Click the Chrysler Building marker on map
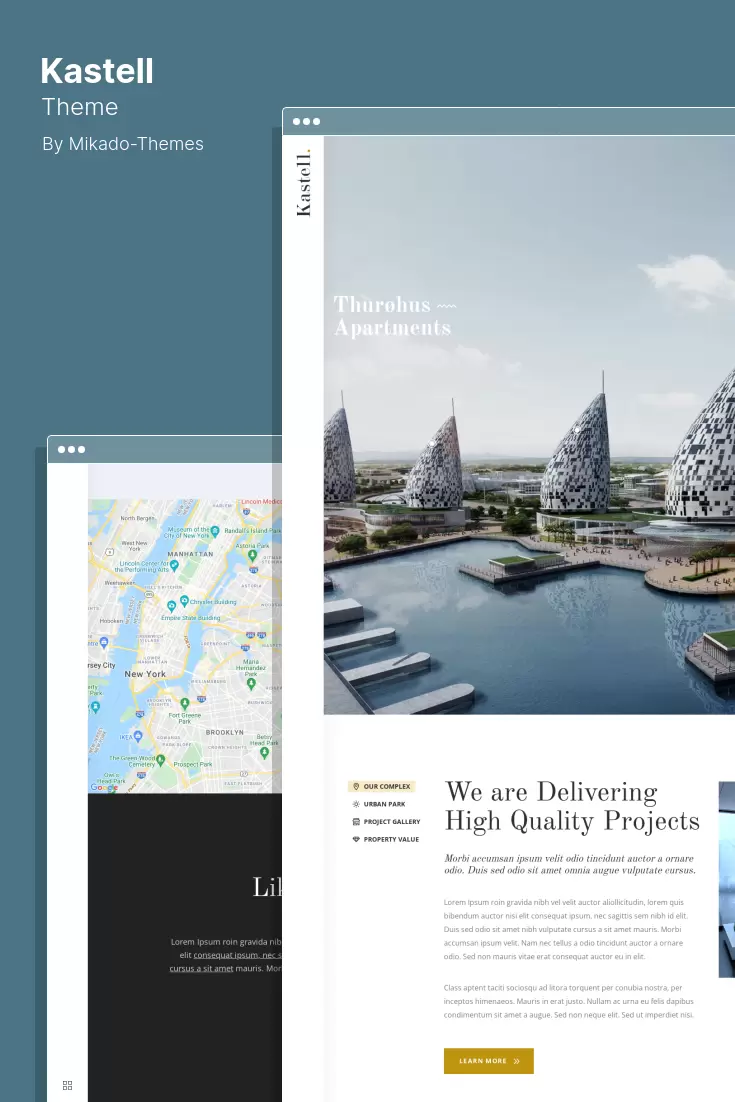735x1102 pixels. (x=184, y=601)
